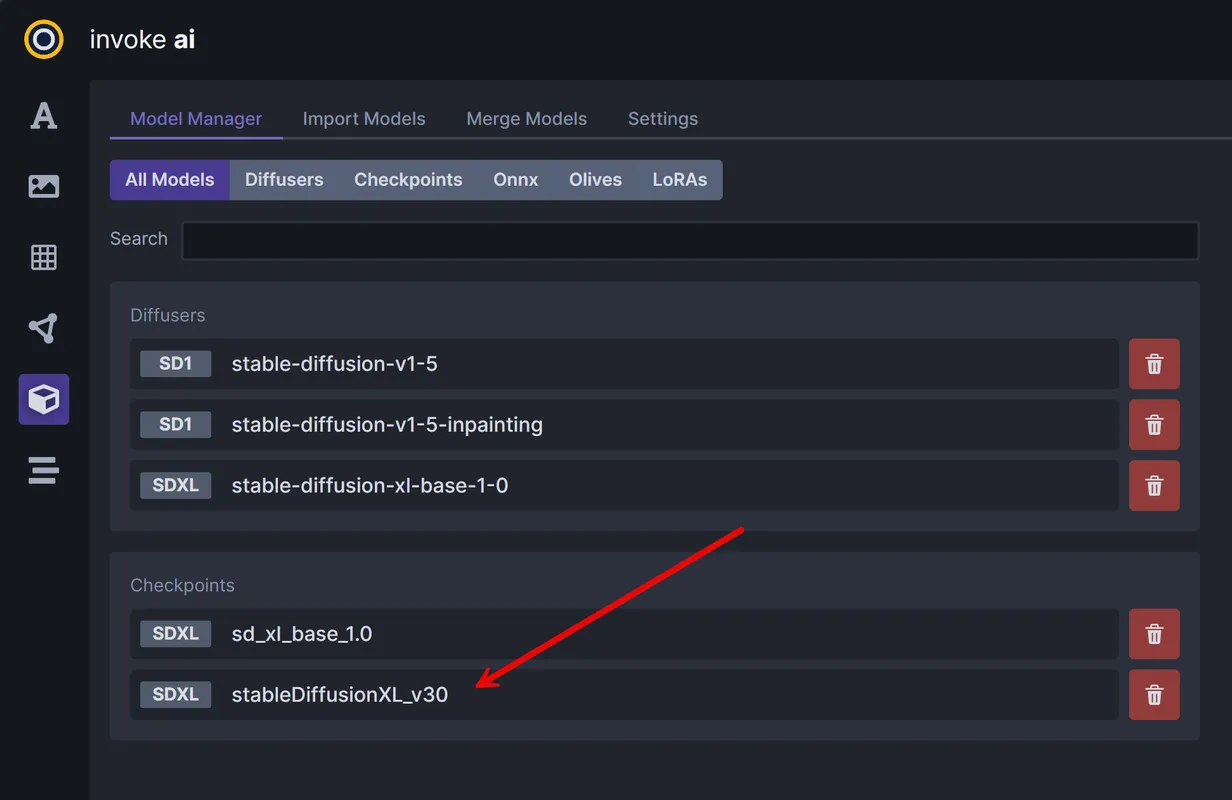Open the Text to Image sidebar icon
1232x800 pixels.
[x=43, y=116]
